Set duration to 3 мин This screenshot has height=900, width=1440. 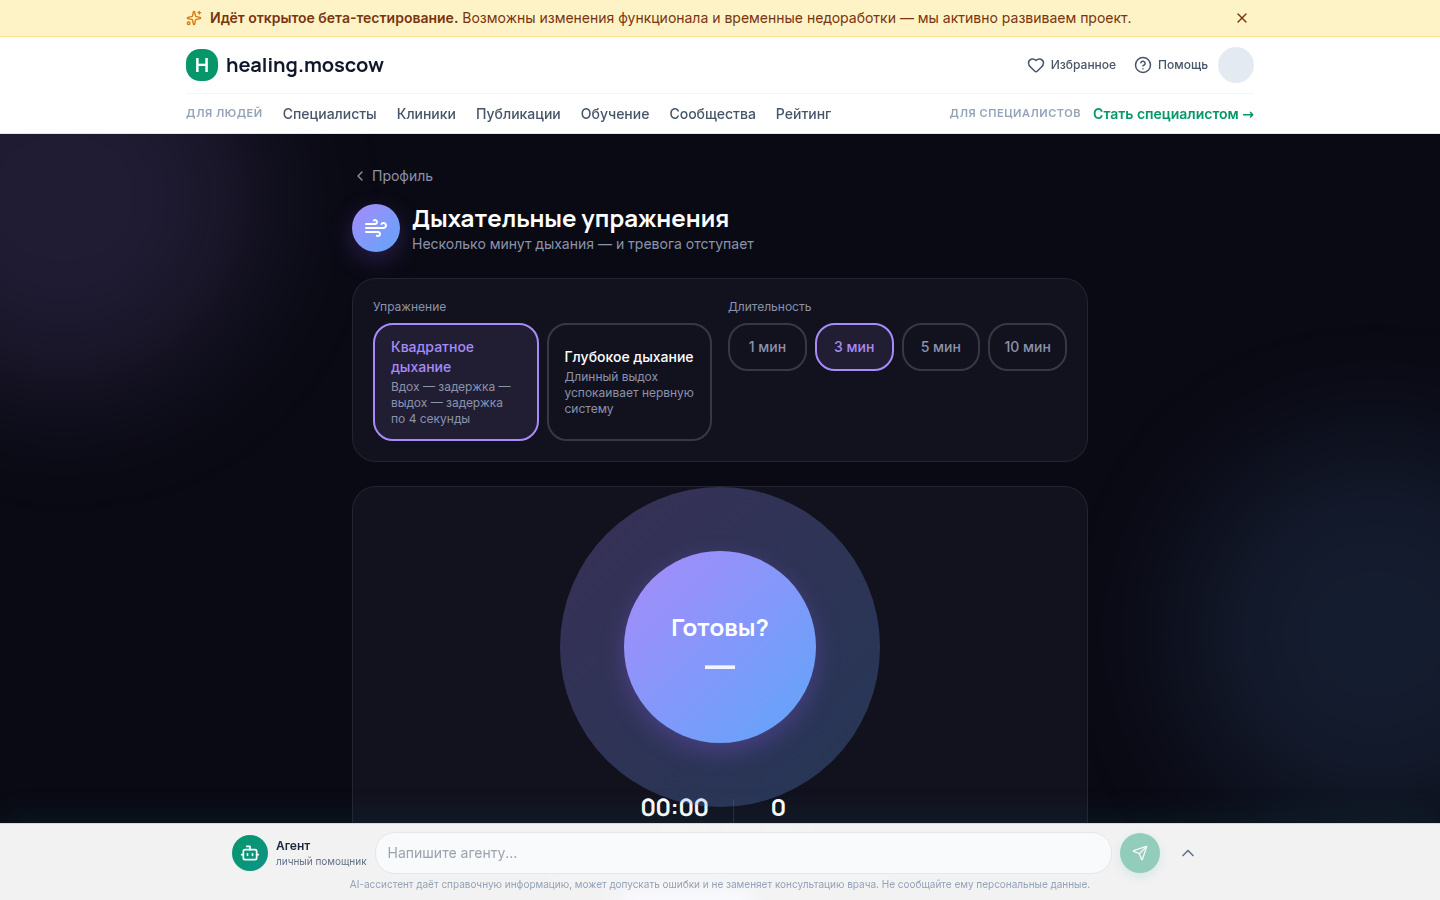pos(854,347)
